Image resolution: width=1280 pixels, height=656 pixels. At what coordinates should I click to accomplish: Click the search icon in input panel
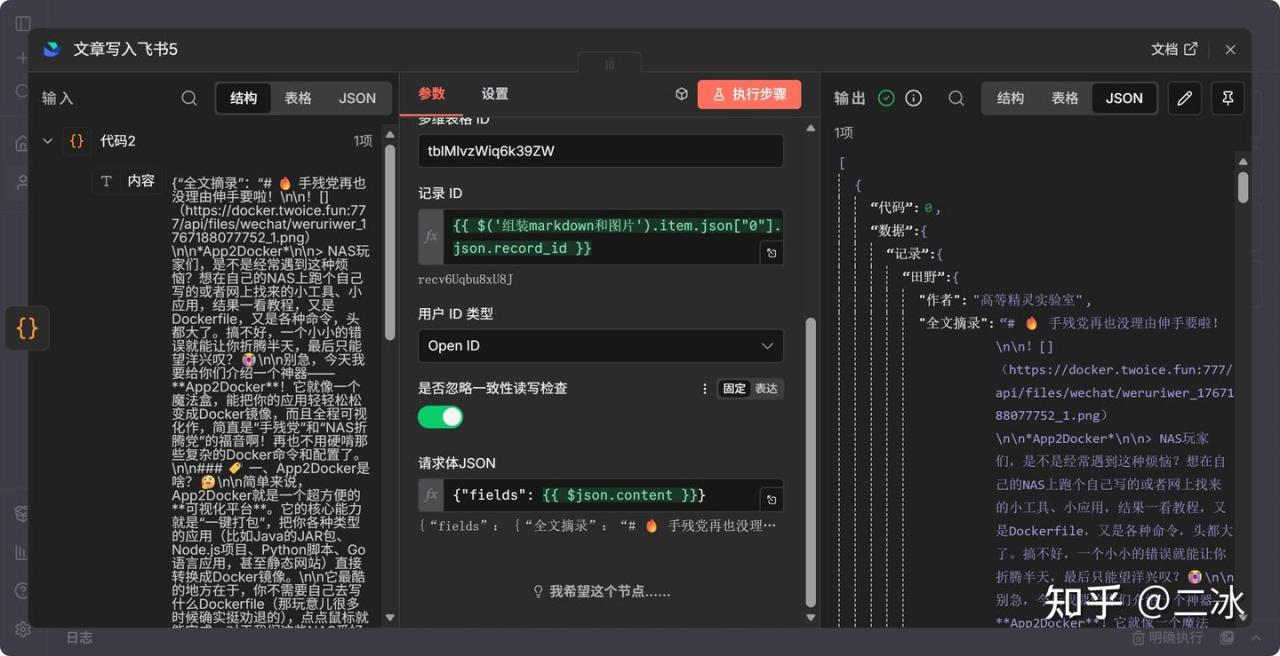click(189, 98)
